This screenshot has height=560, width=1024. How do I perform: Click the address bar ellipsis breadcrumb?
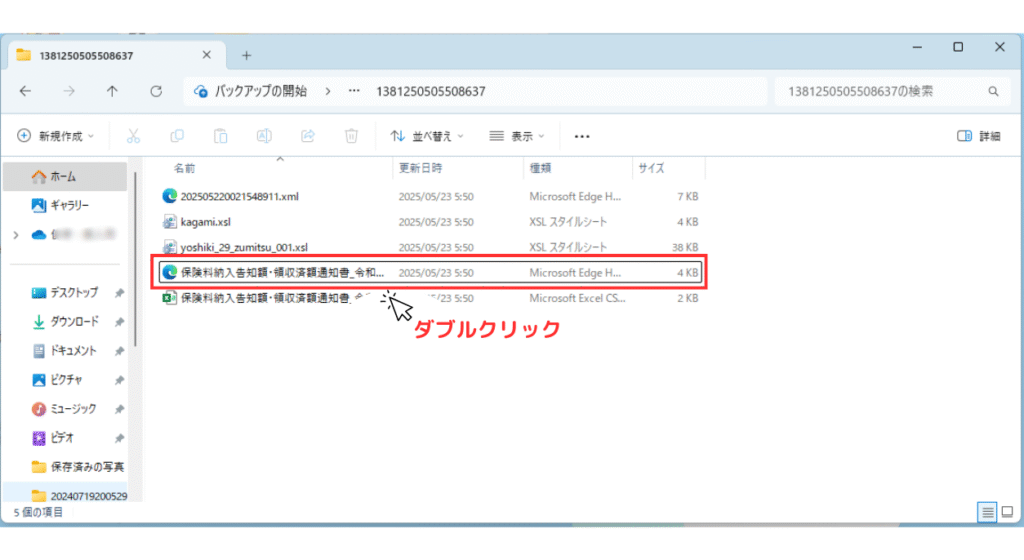pyautogui.click(x=354, y=91)
